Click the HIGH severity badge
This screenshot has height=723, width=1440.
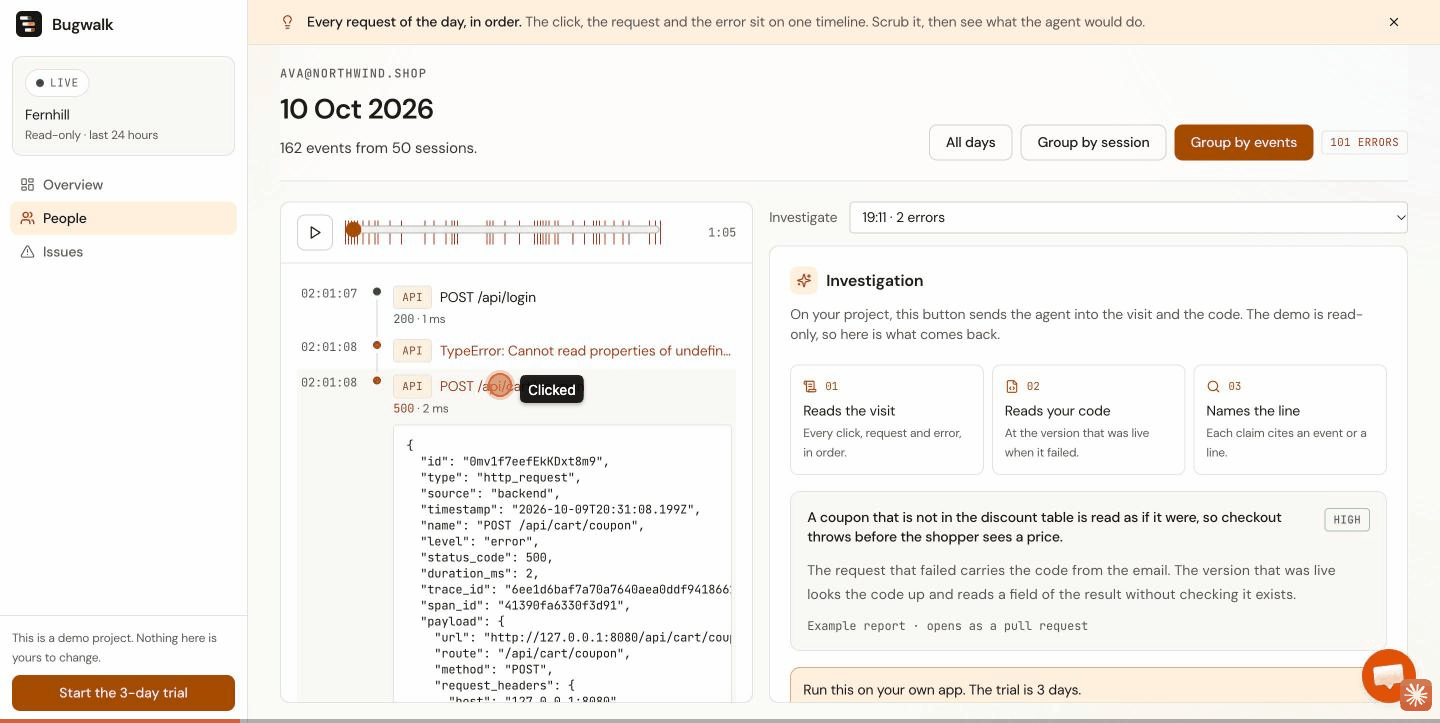point(1347,519)
